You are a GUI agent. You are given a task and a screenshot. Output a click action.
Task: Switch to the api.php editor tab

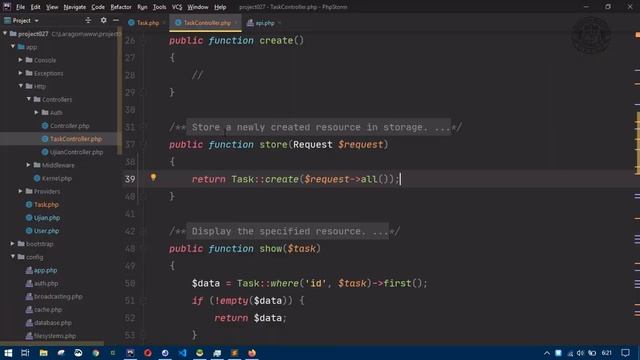(264, 23)
